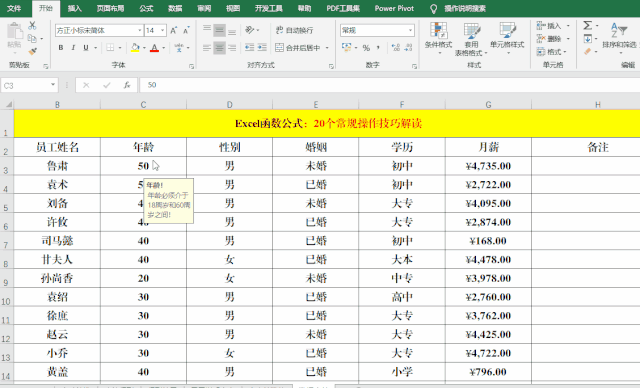Click the Orientation text angle icon
The height and width of the screenshot is (388, 640).
tap(249, 30)
